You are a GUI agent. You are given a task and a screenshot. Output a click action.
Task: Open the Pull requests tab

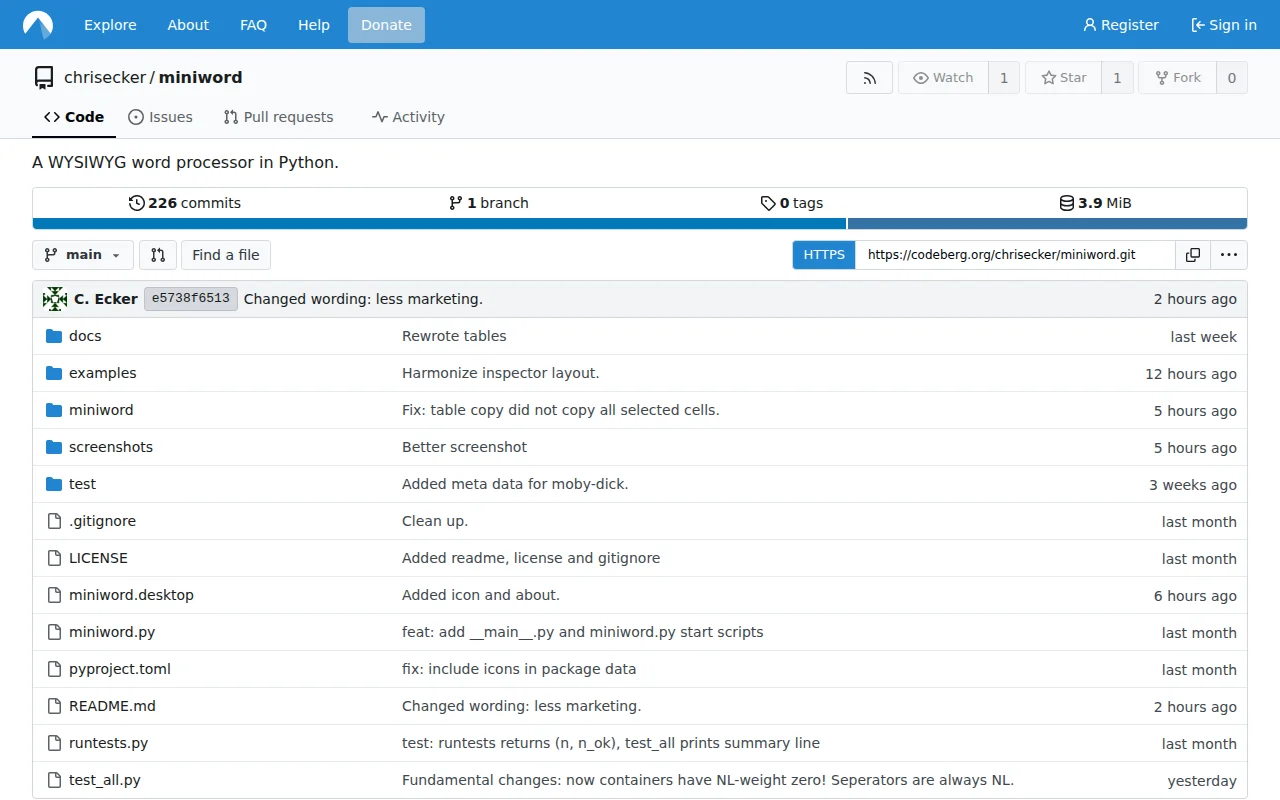point(278,117)
